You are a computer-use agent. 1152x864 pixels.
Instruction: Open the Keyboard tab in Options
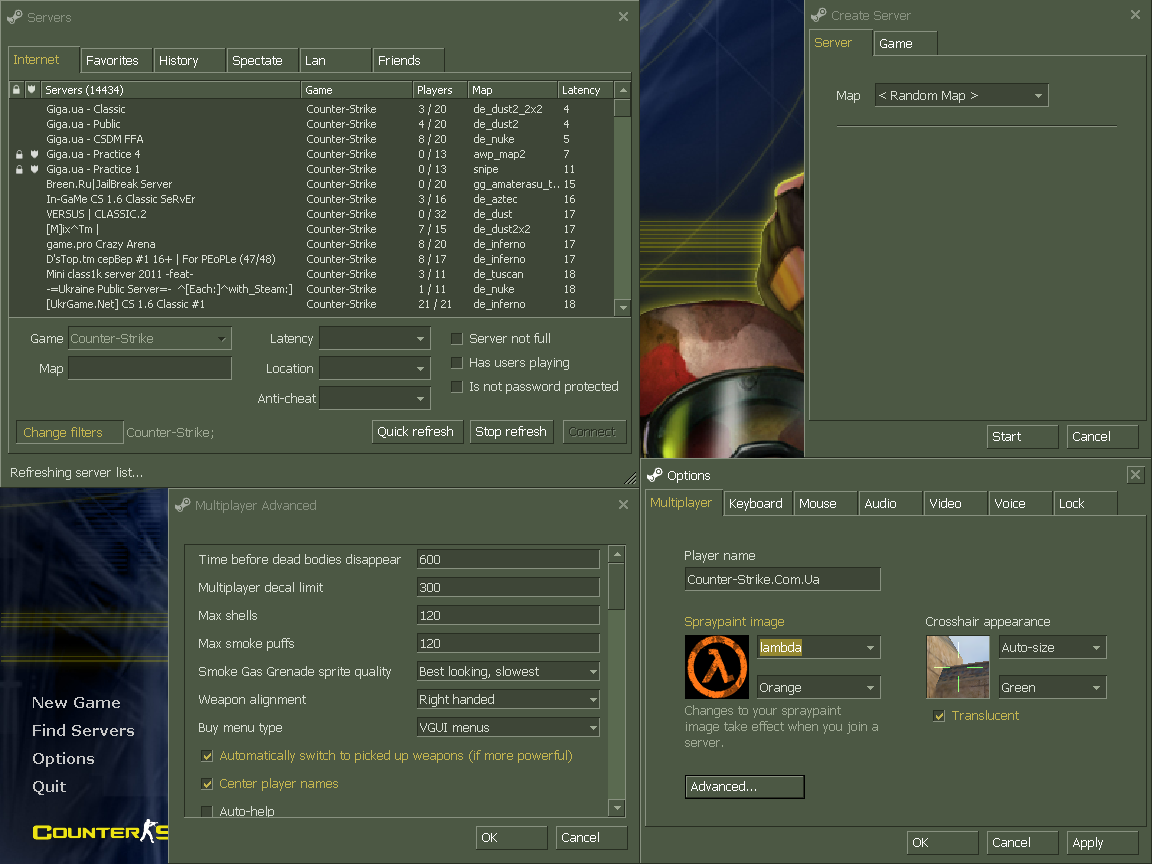point(757,503)
